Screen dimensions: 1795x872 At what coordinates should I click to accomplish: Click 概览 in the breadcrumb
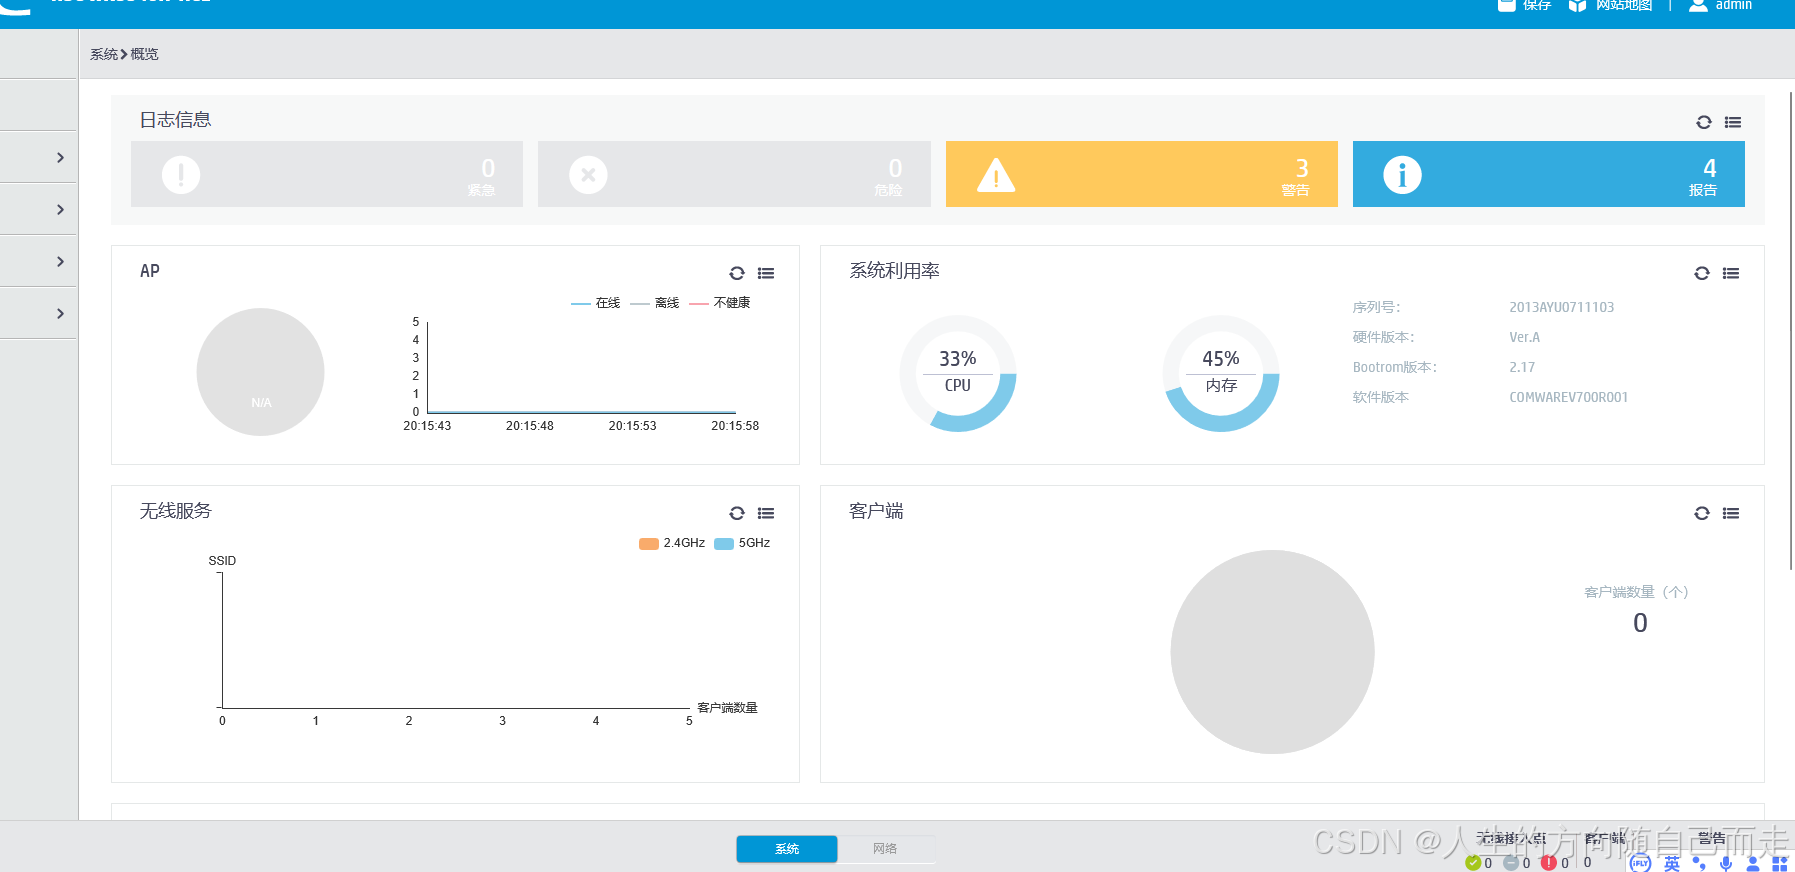tap(144, 54)
